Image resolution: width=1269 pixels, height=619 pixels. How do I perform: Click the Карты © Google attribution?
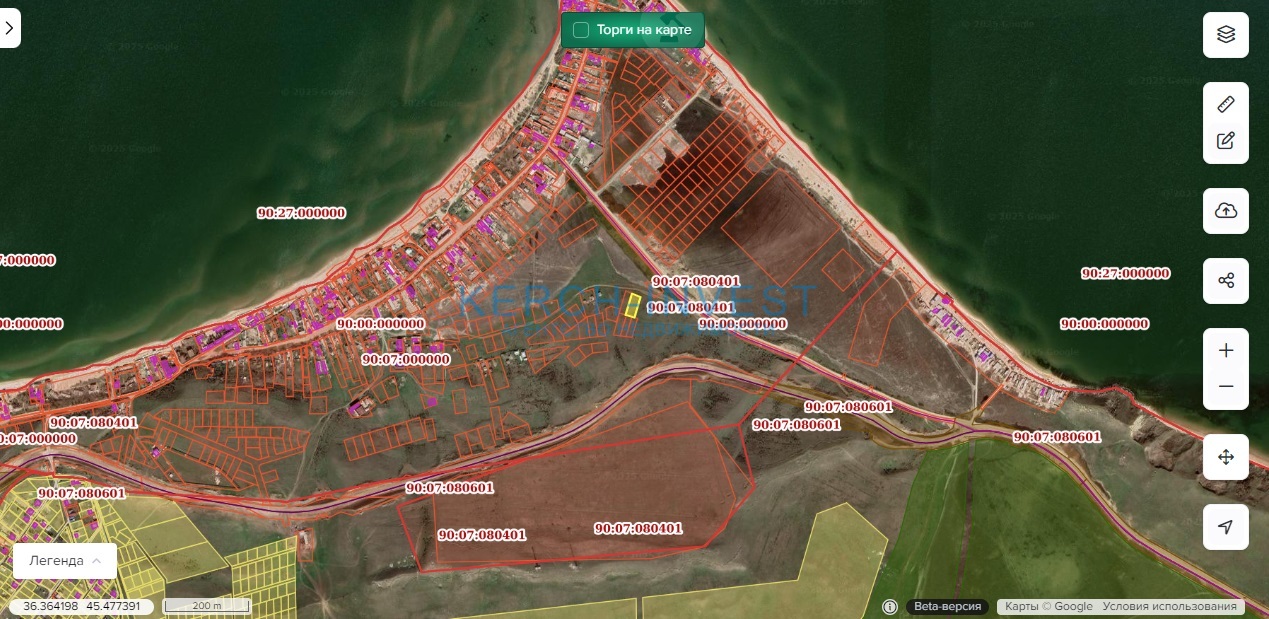(x=1048, y=607)
